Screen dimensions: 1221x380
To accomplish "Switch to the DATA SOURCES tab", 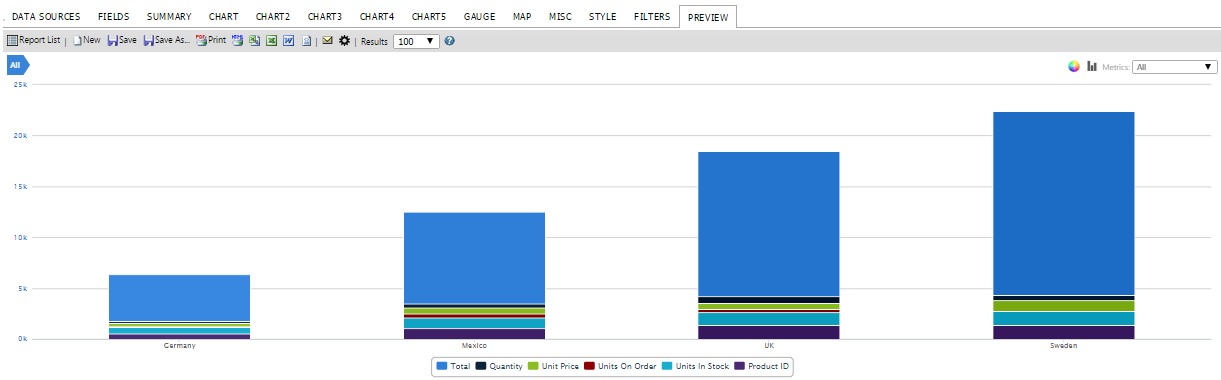I will pos(46,17).
